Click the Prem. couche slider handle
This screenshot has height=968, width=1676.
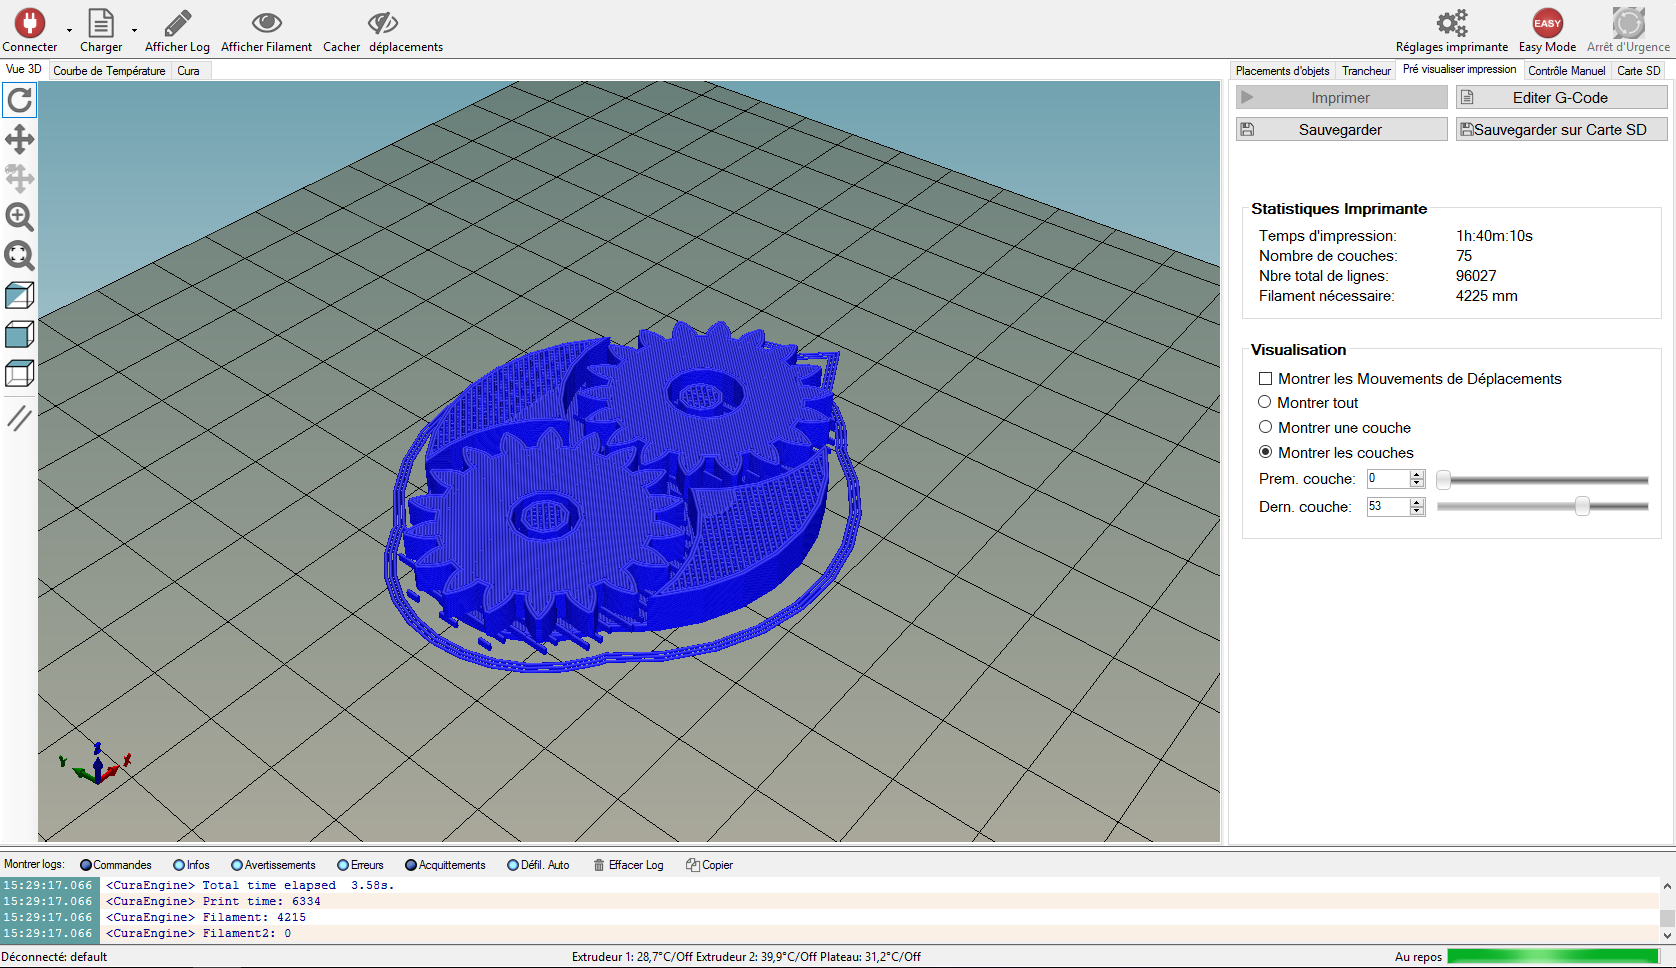(x=1443, y=480)
